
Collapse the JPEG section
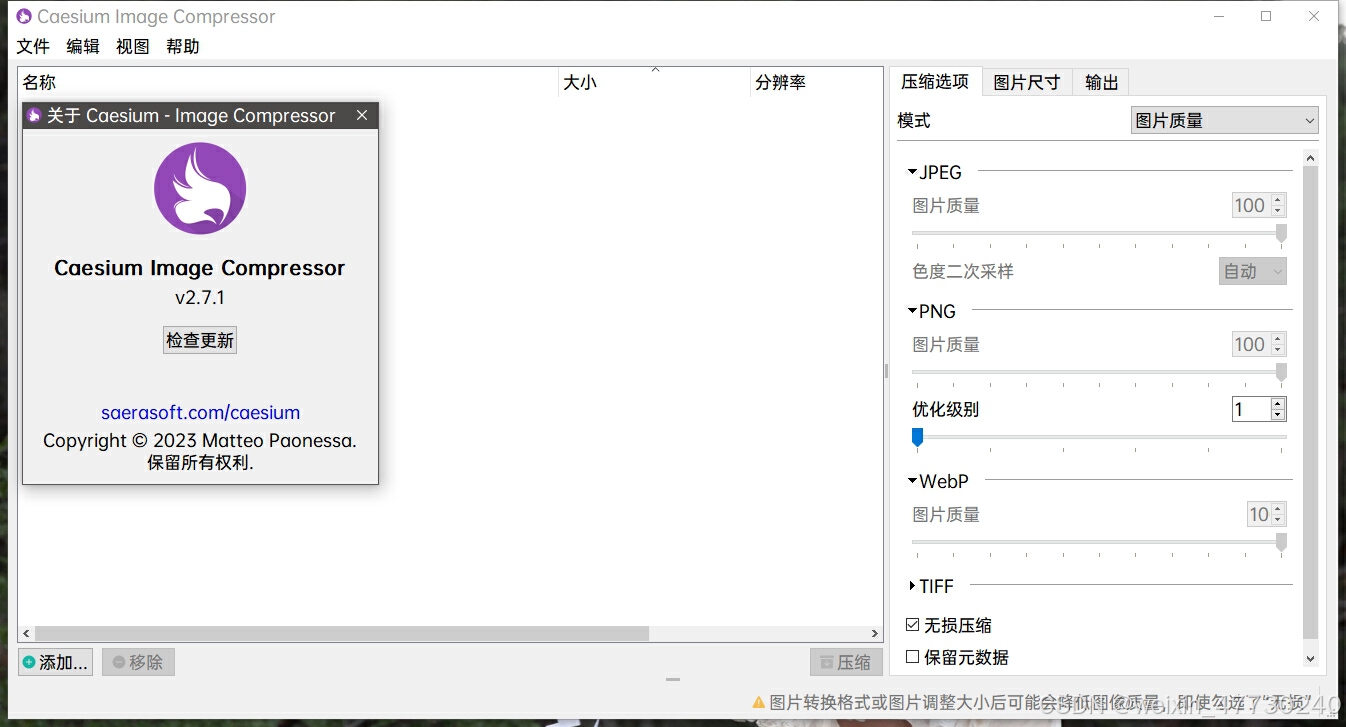tap(912, 172)
